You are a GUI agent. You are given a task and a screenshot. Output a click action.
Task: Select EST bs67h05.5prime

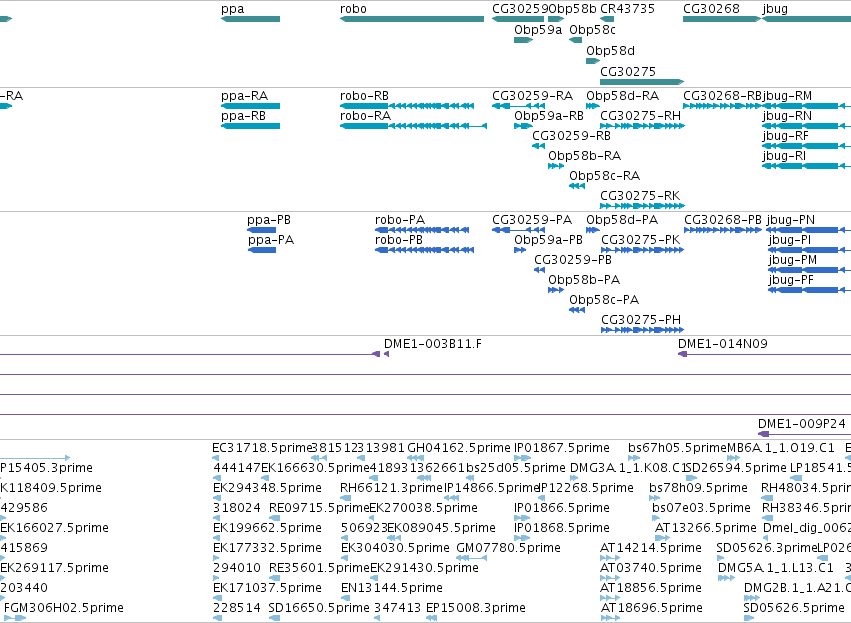(x=634, y=458)
